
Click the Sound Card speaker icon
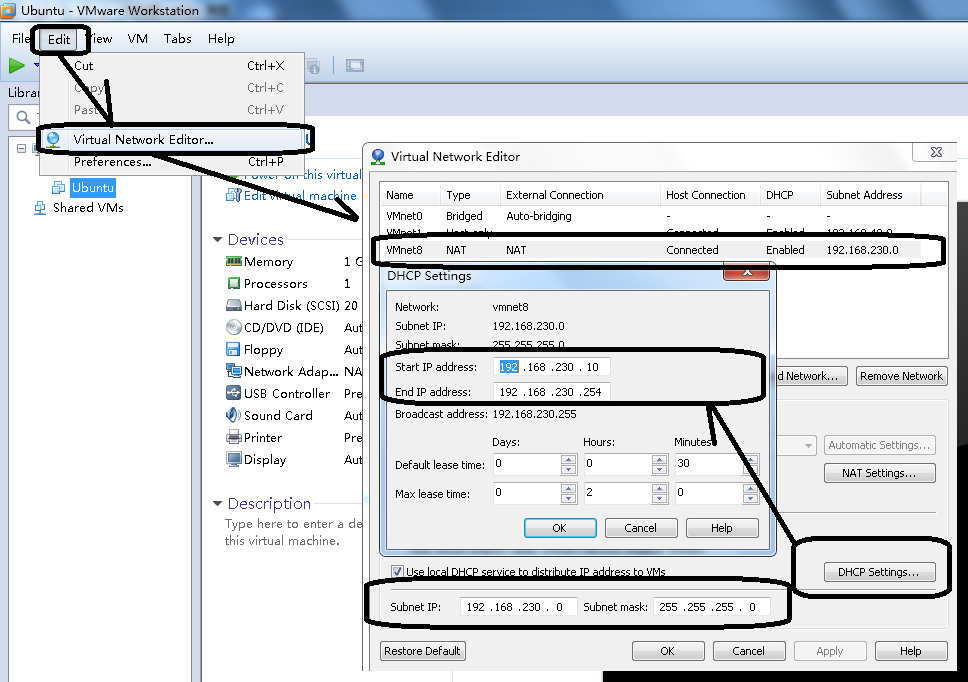pos(234,416)
